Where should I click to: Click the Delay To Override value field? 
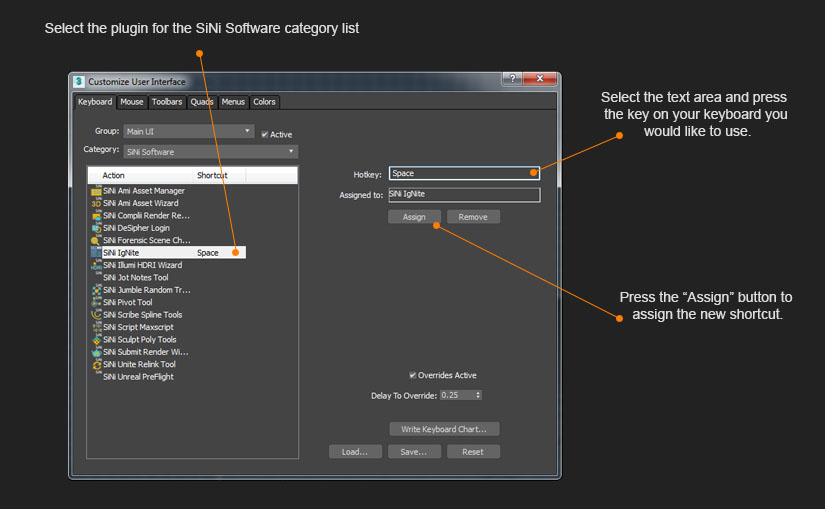(457, 395)
